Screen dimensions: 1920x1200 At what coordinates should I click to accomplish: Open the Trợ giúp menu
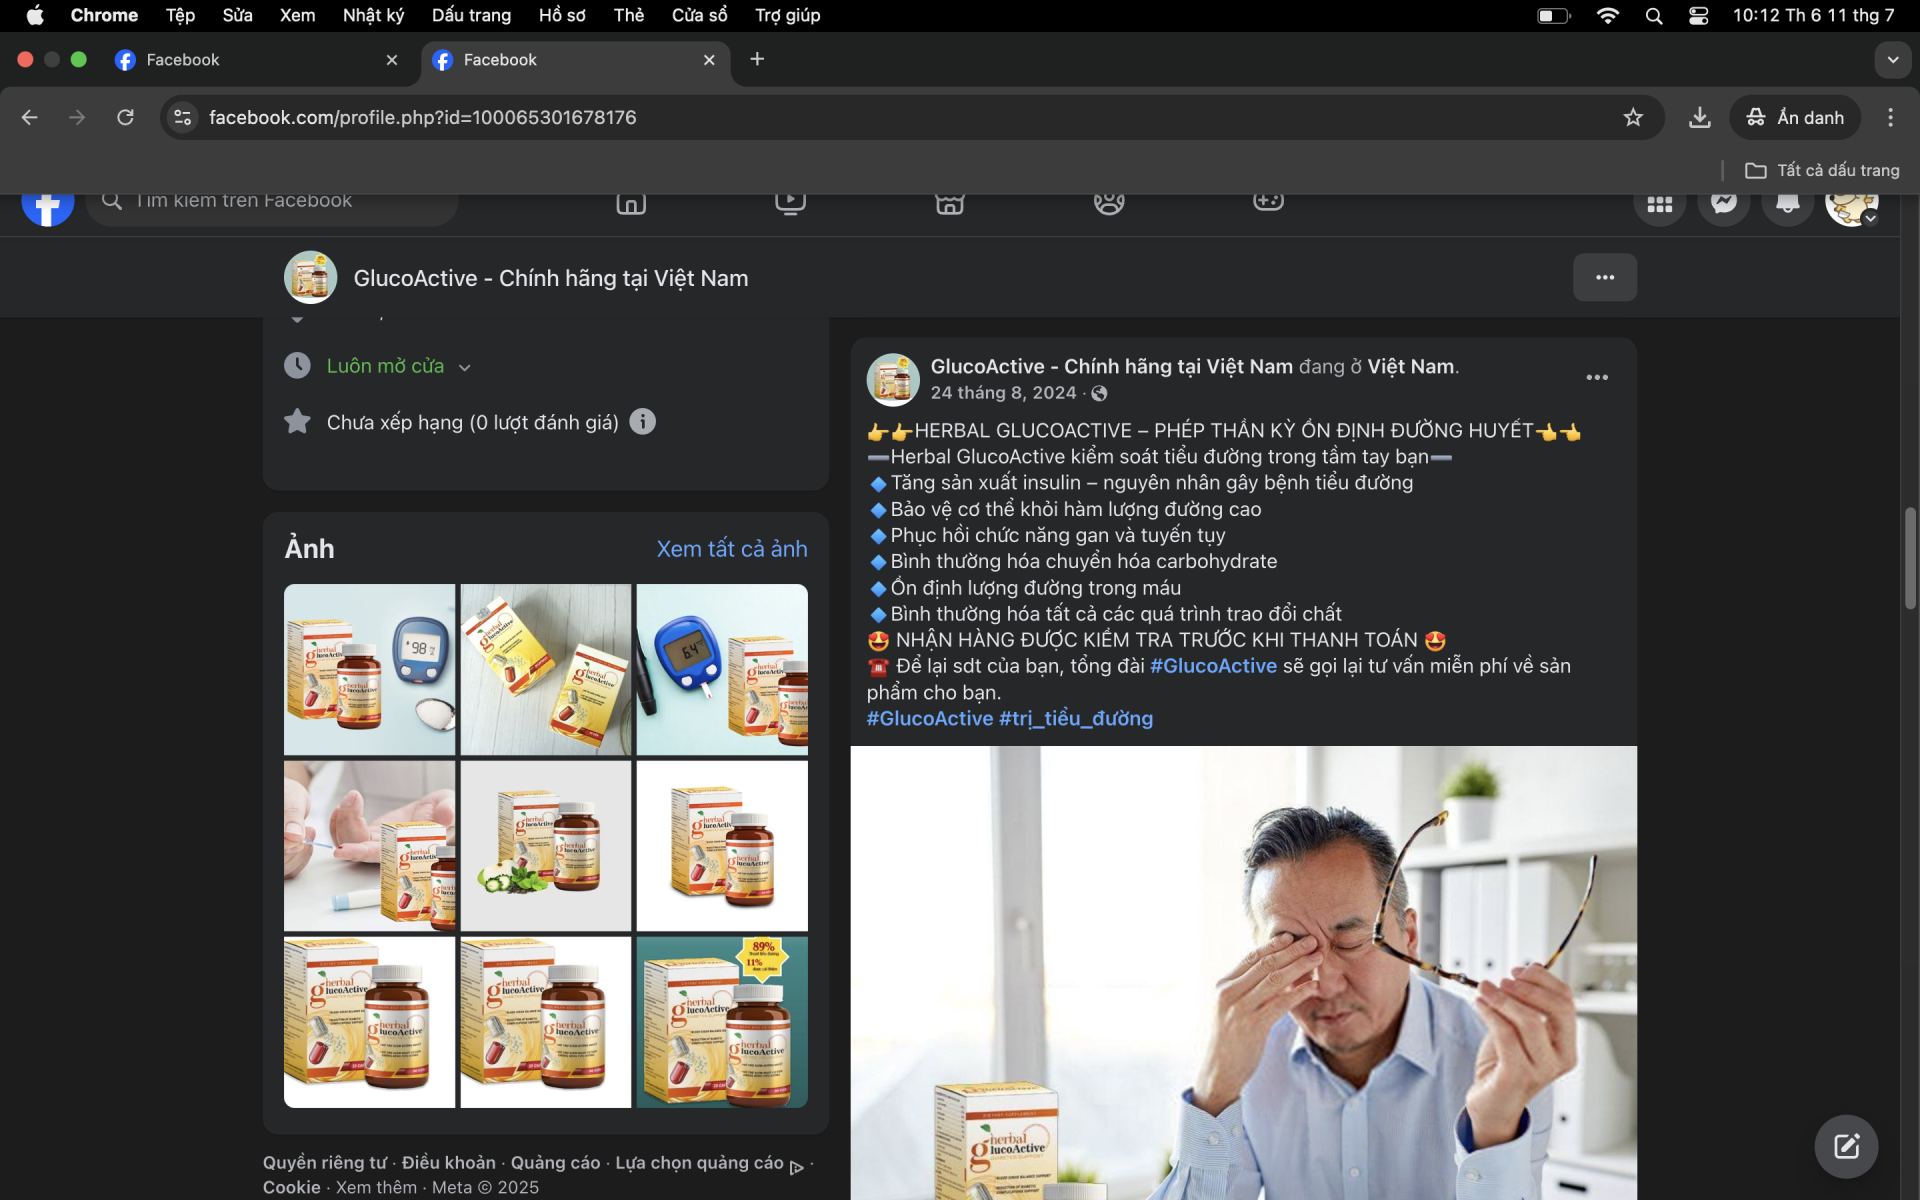point(787,16)
